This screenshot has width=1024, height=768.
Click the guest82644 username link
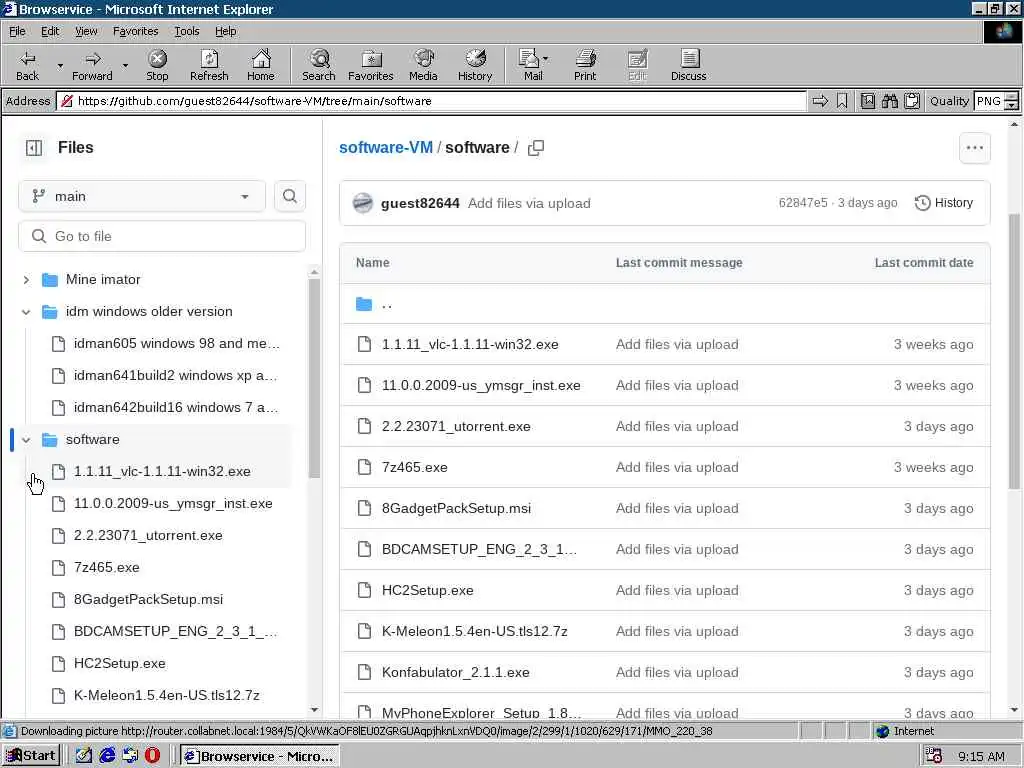click(420, 203)
